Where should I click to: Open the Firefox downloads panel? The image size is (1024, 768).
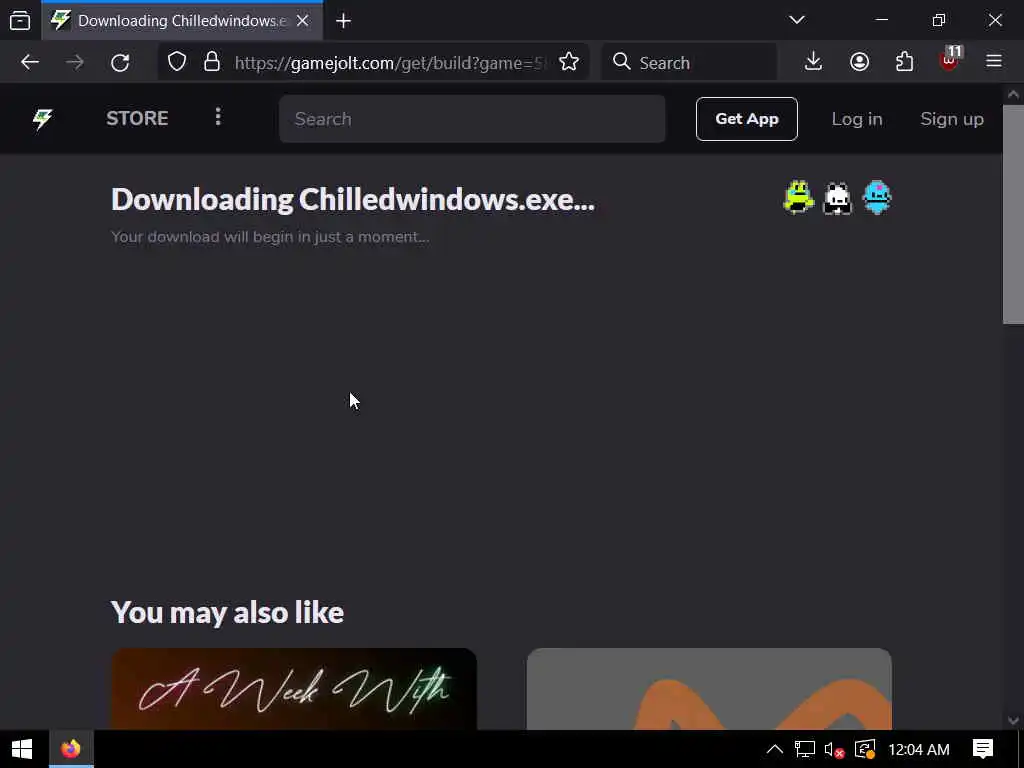tap(813, 62)
